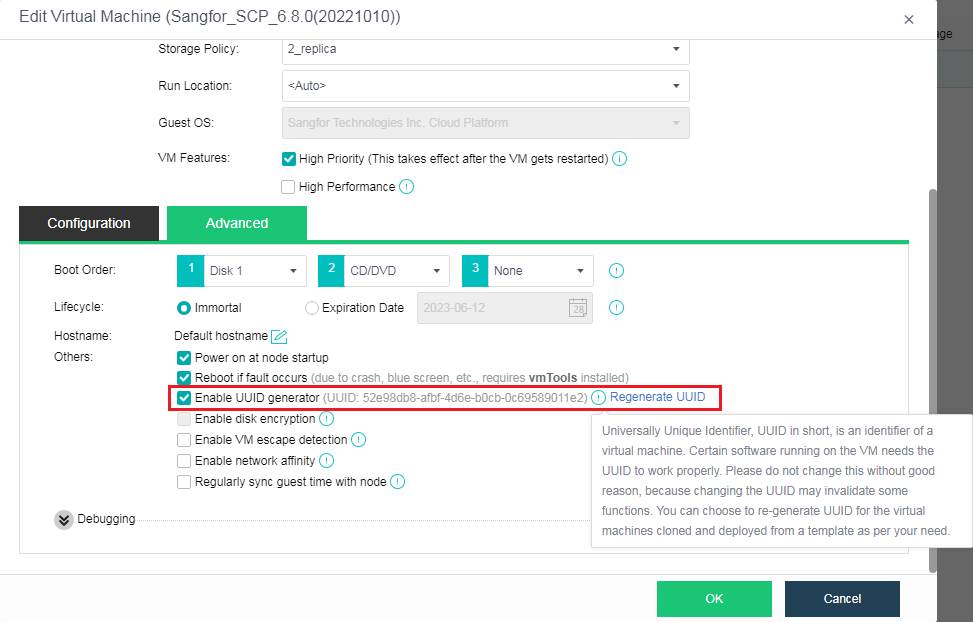The image size is (973, 622).
Task: Click info icon beside Enable VM escape detection
Action: click(358, 440)
